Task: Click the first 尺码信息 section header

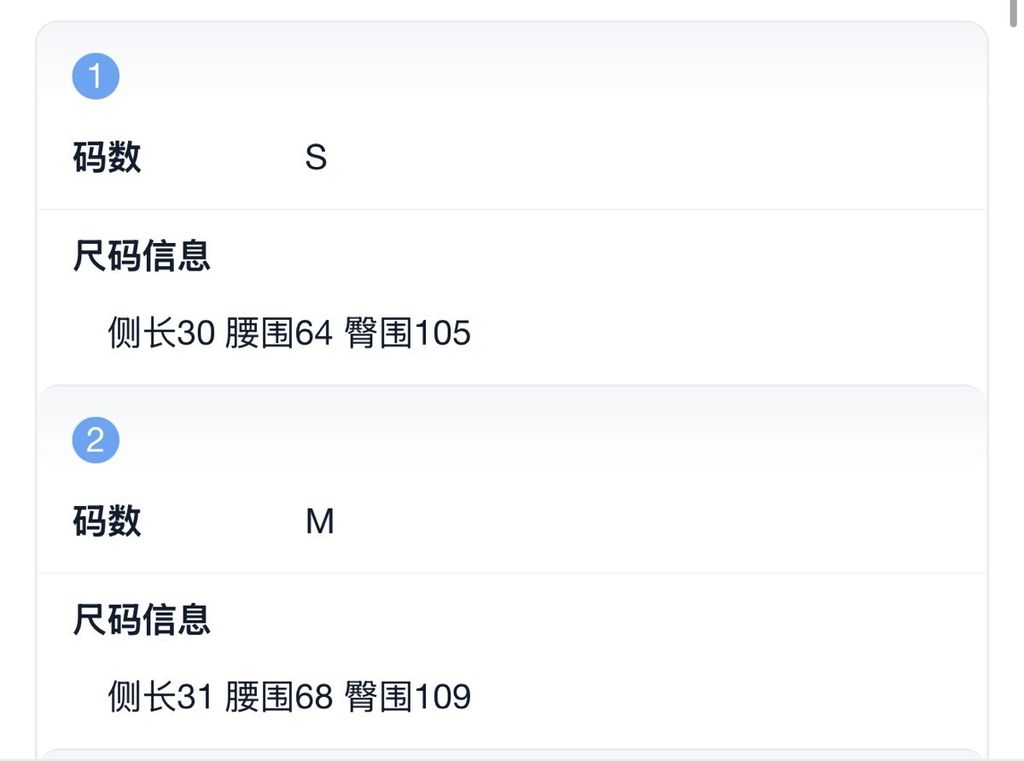Action: pos(141,256)
